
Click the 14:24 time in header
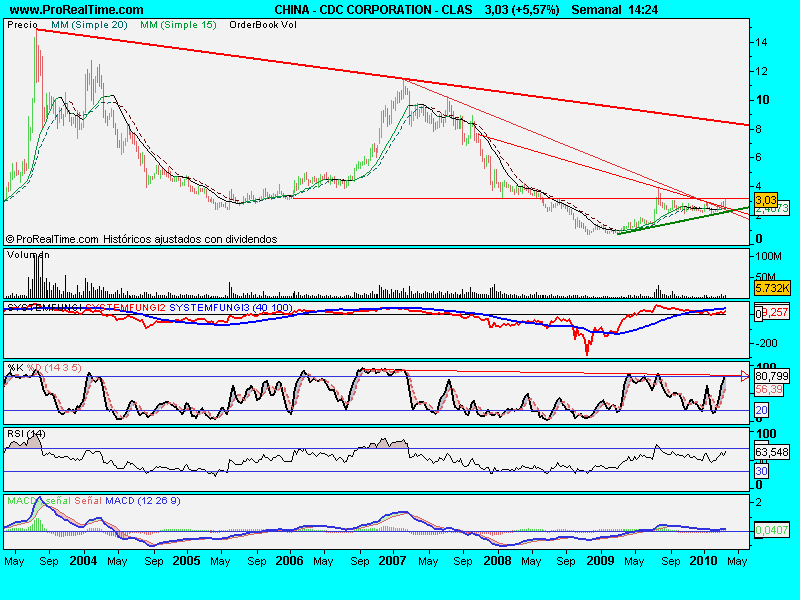(643, 10)
